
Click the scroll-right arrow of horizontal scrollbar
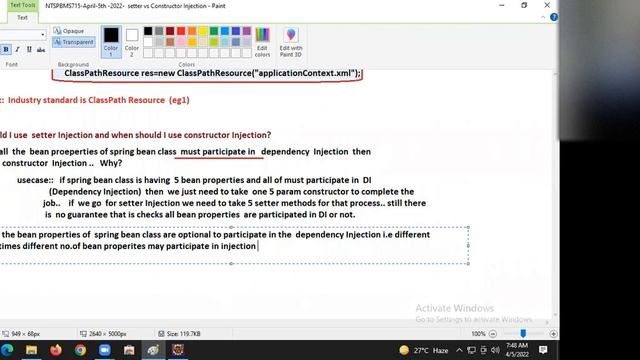pyautogui.click(x=547, y=322)
